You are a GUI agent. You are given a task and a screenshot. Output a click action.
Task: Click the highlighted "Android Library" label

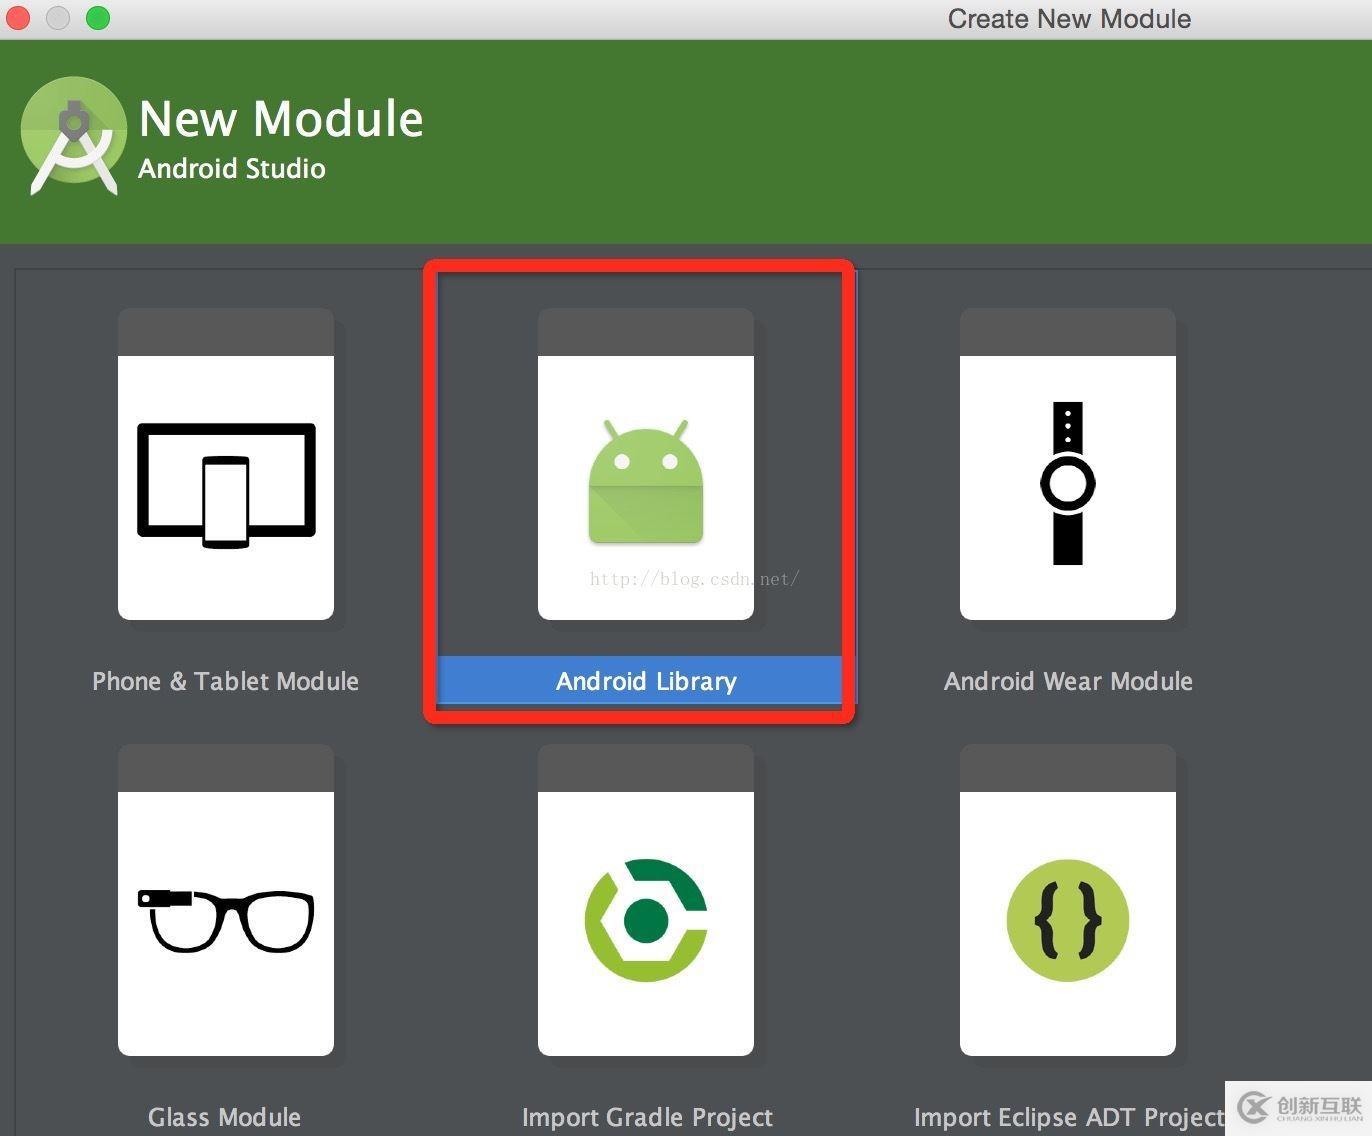[646, 681]
